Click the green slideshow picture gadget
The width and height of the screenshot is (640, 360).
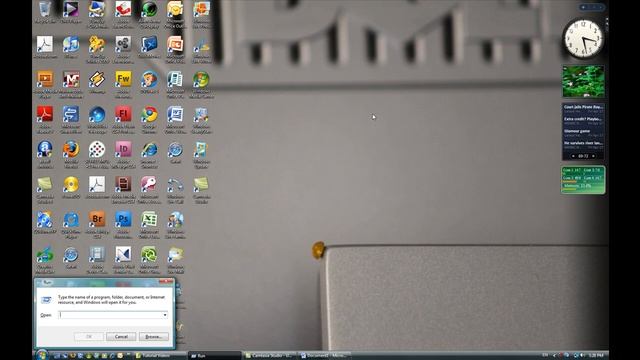pos(583,81)
